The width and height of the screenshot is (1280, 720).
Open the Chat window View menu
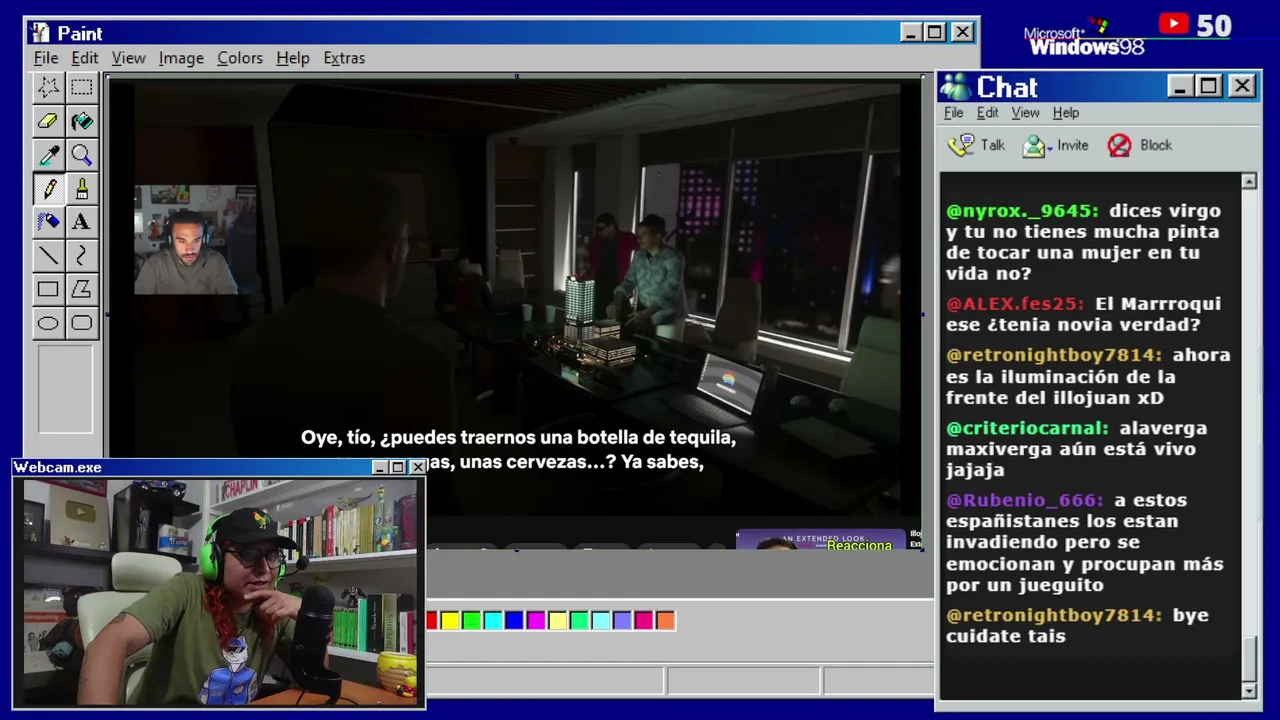[1025, 113]
